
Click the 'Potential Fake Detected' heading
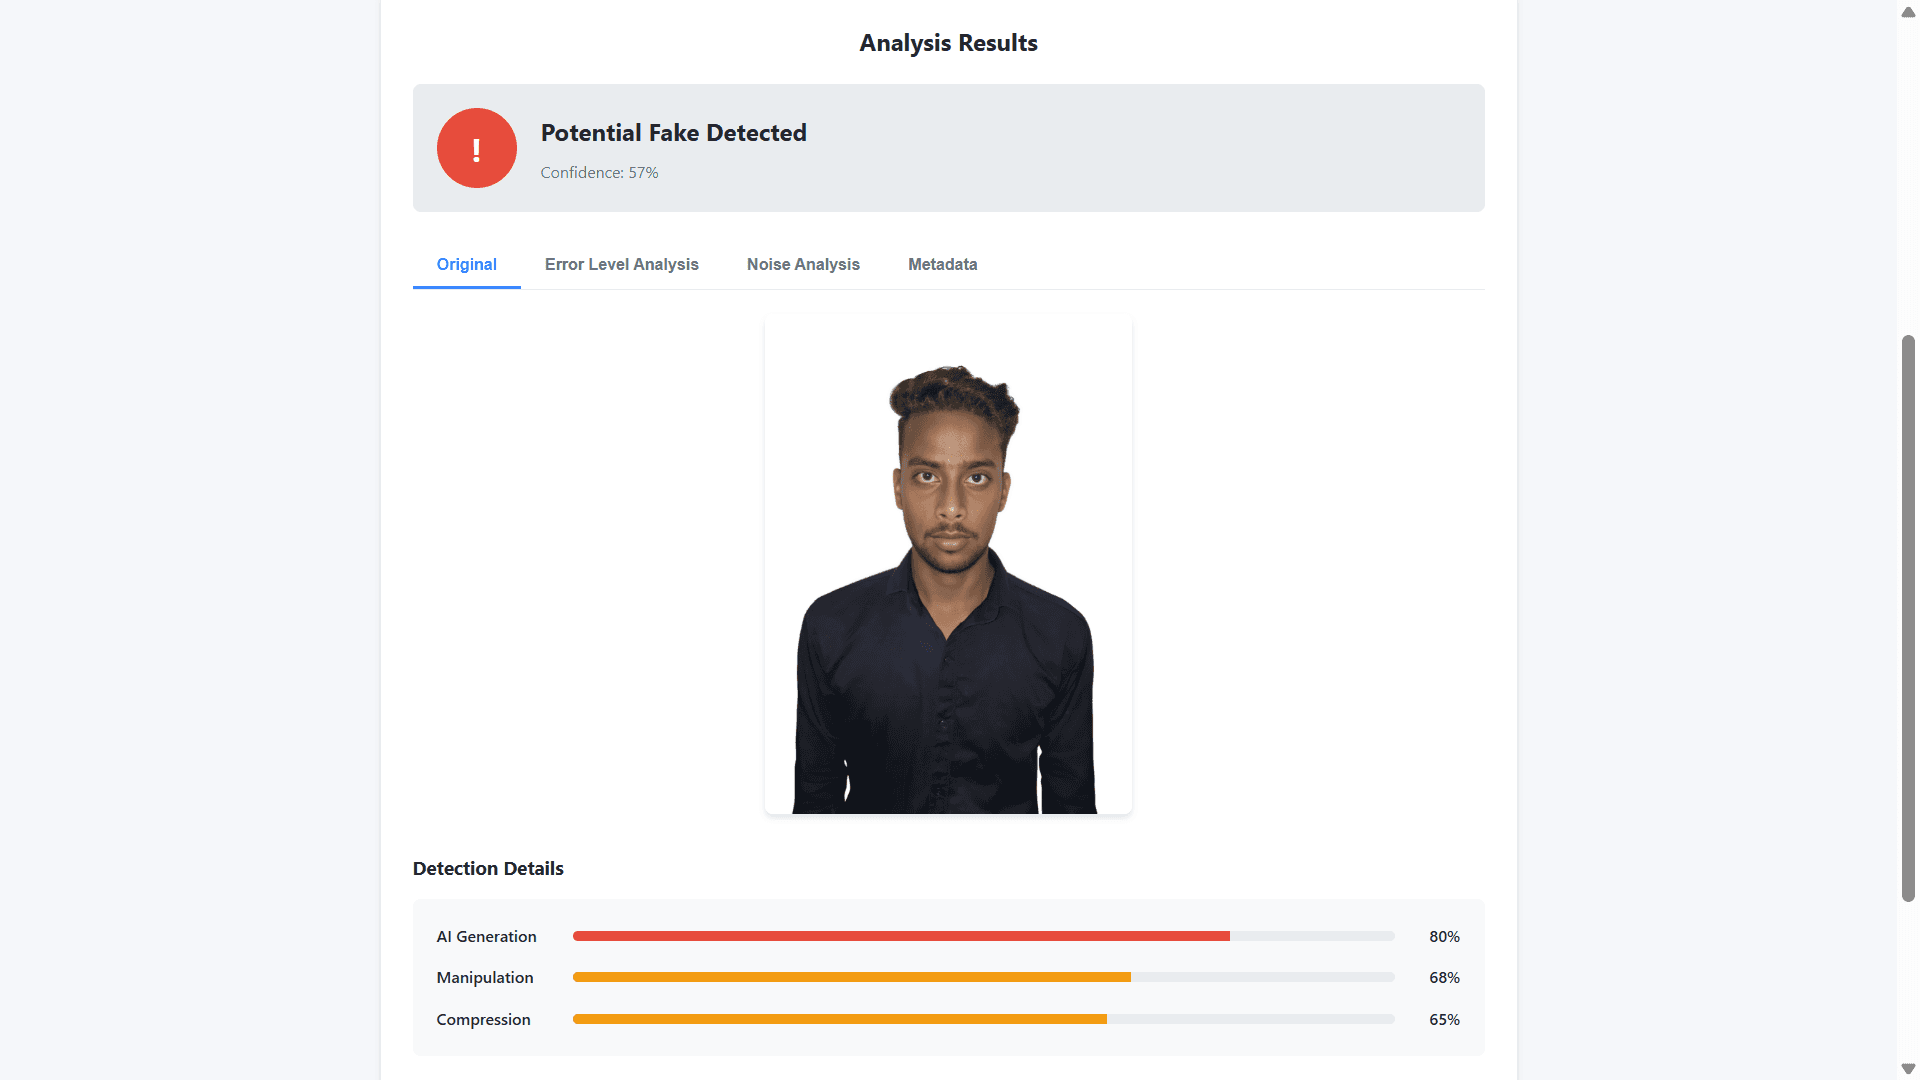pyautogui.click(x=672, y=132)
